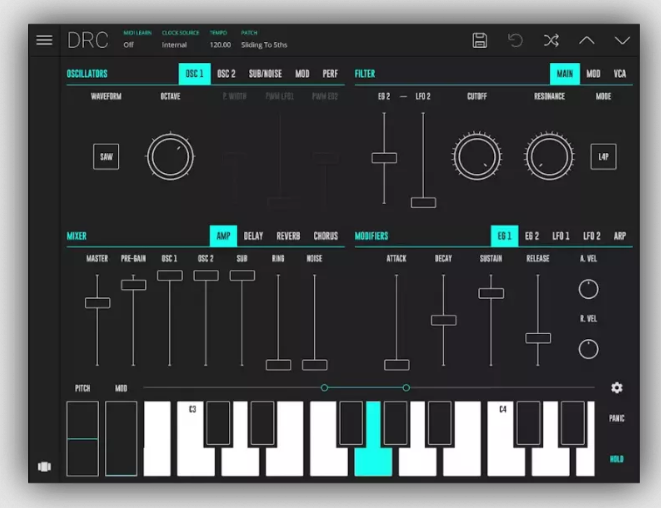Screen dimensions: 661x508
Task: Open the filter MOD tab
Action: click(594, 74)
